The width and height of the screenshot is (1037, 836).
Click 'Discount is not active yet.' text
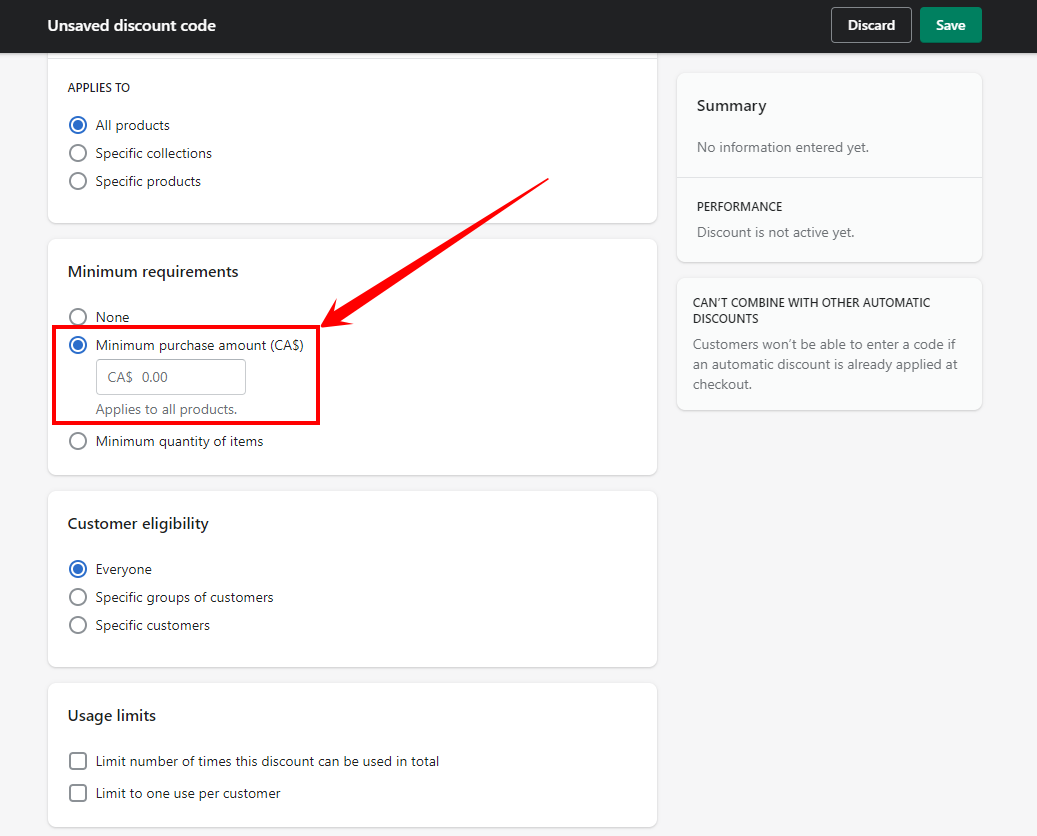click(776, 232)
